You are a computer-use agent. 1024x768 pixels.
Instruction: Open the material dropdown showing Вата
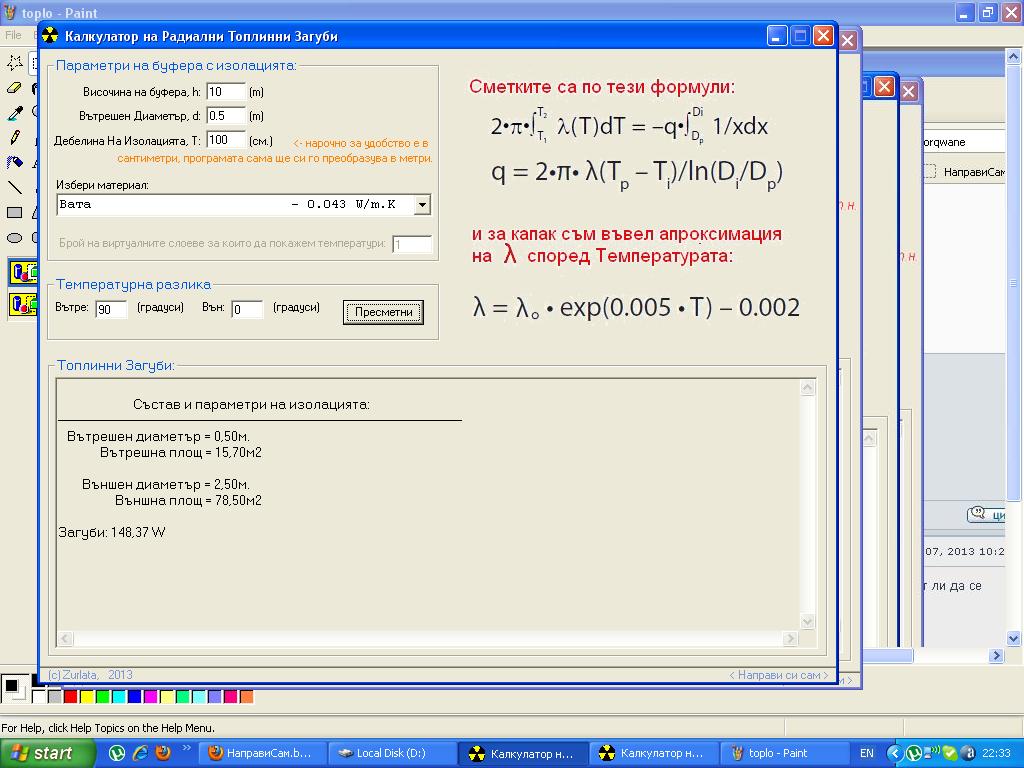tap(422, 205)
